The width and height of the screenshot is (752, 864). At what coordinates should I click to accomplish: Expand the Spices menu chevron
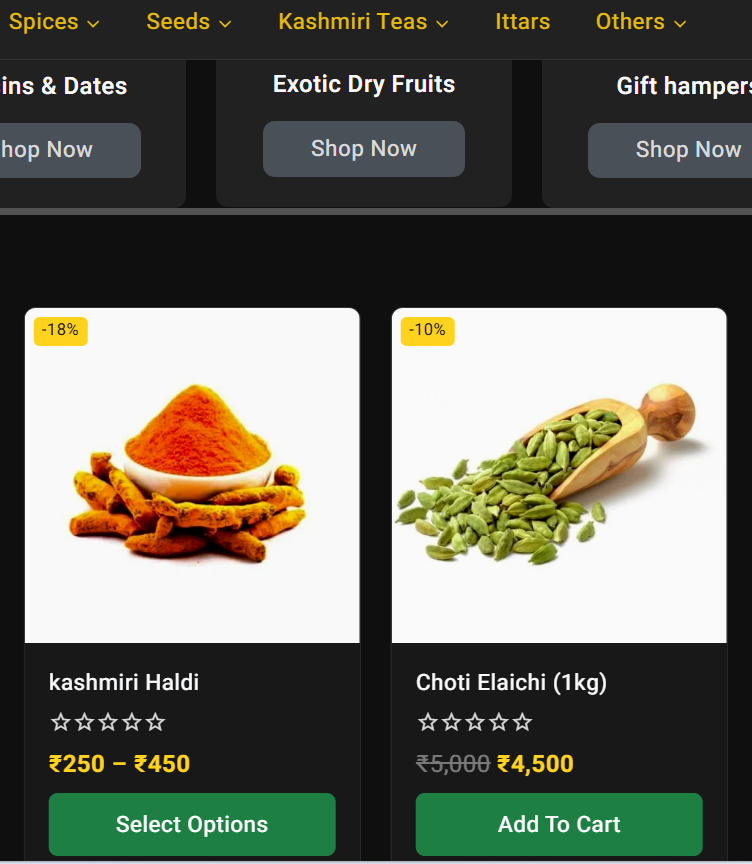point(93,24)
